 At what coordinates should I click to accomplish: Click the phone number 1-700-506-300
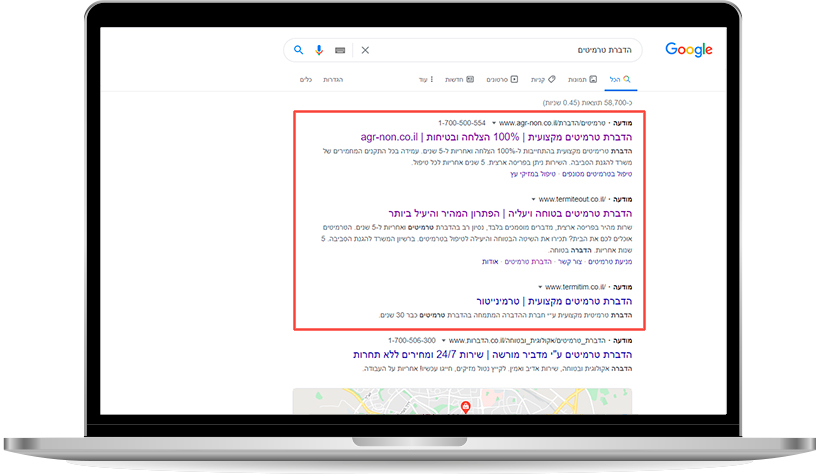point(412,341)
